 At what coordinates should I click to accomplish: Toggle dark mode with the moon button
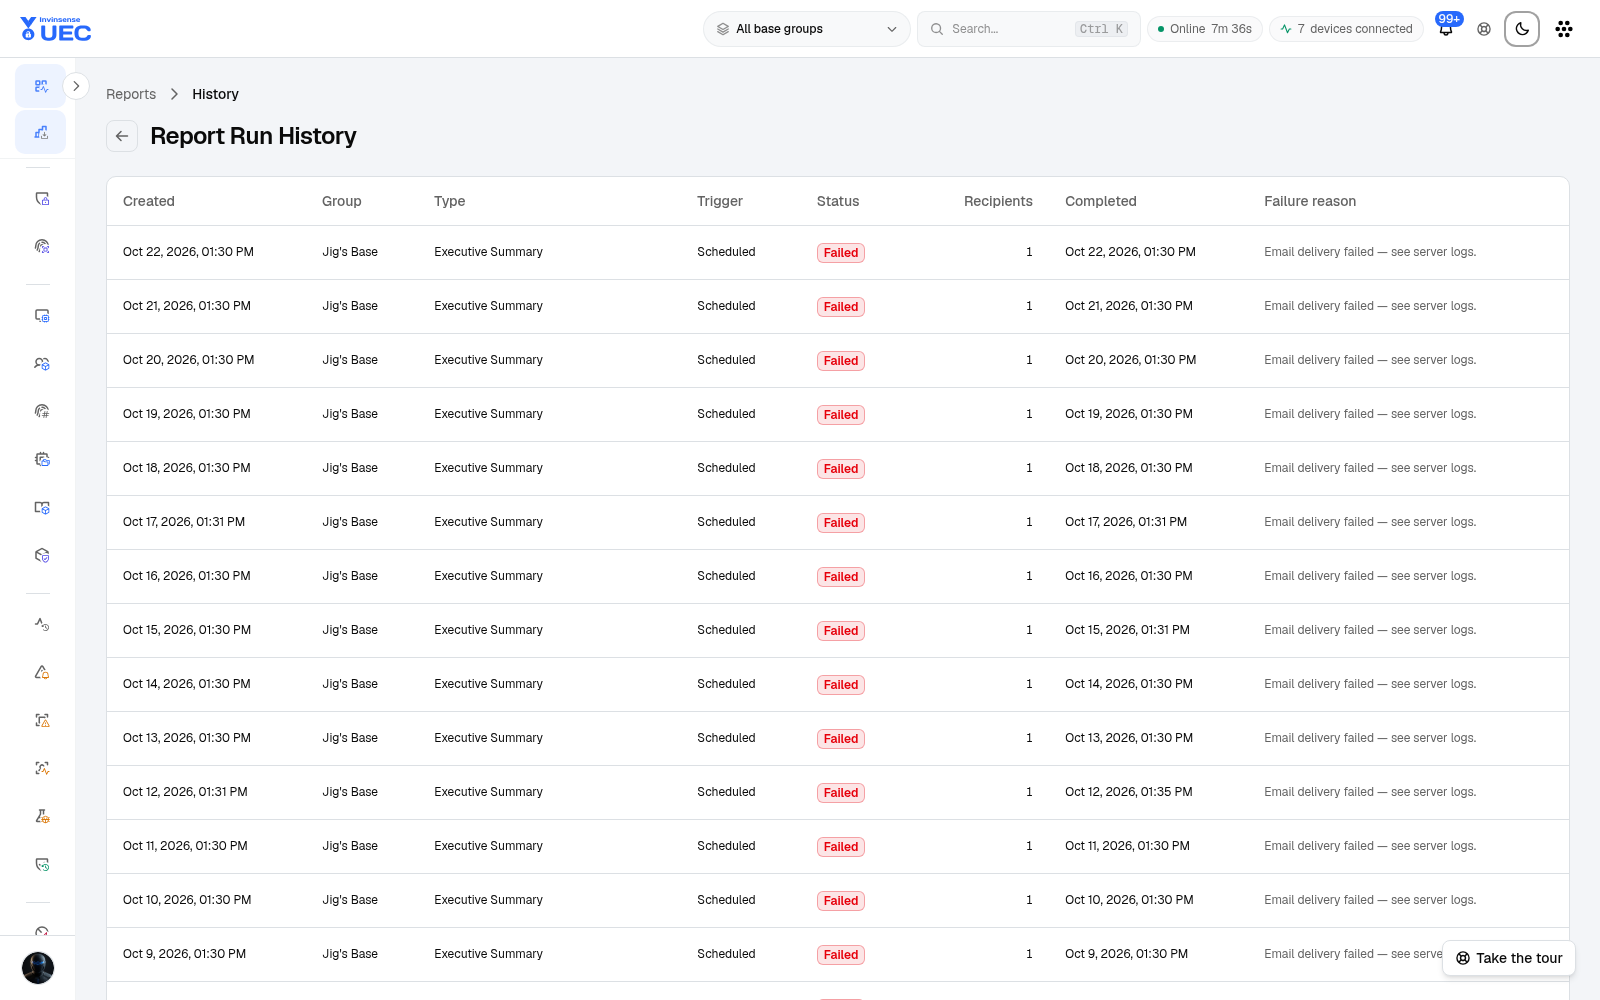point(1522,29)
